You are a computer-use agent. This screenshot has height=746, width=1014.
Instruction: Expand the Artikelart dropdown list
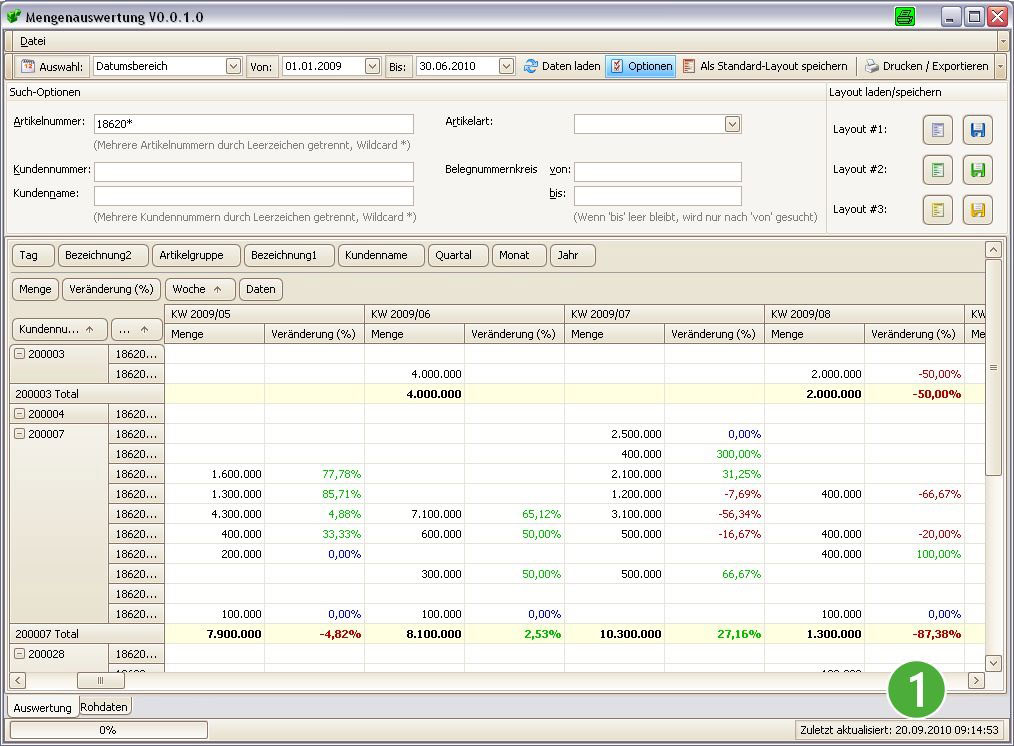[x=732, y=124]
